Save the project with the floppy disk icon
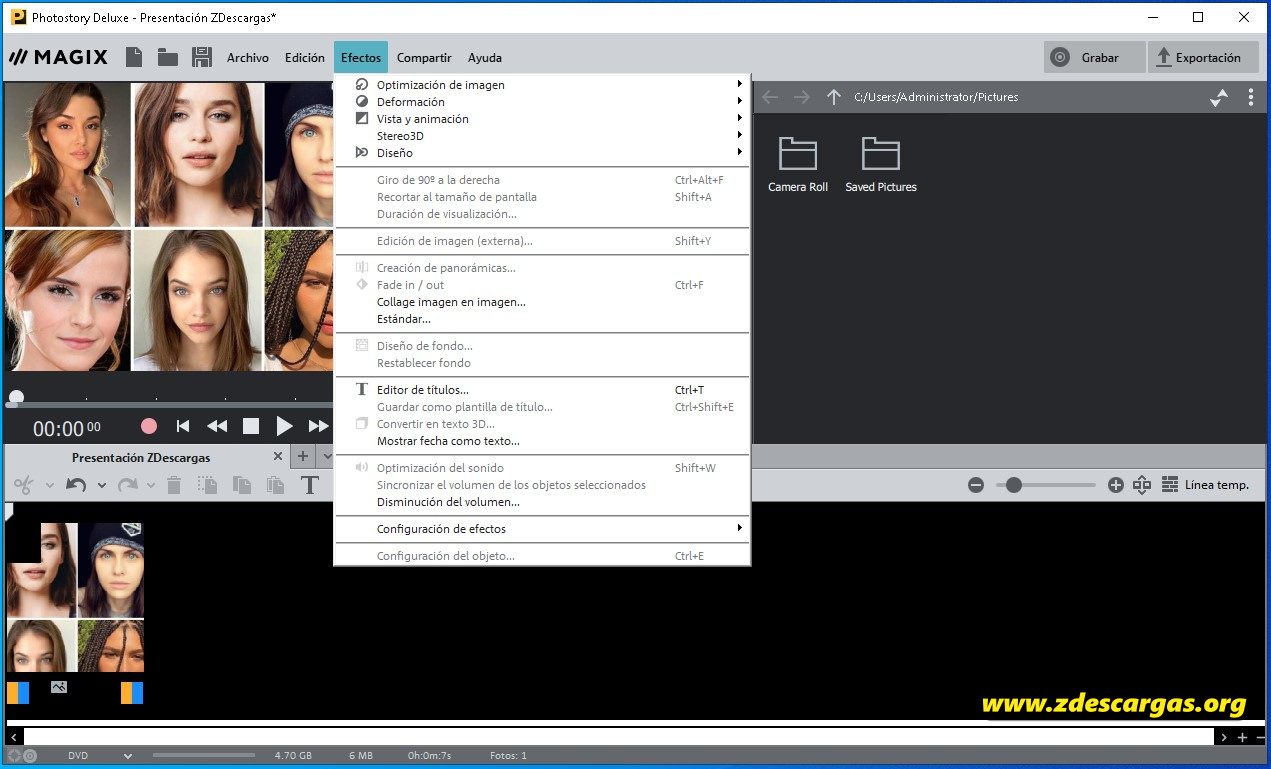This screenshot has width=1271, height=769. [201, 57]
